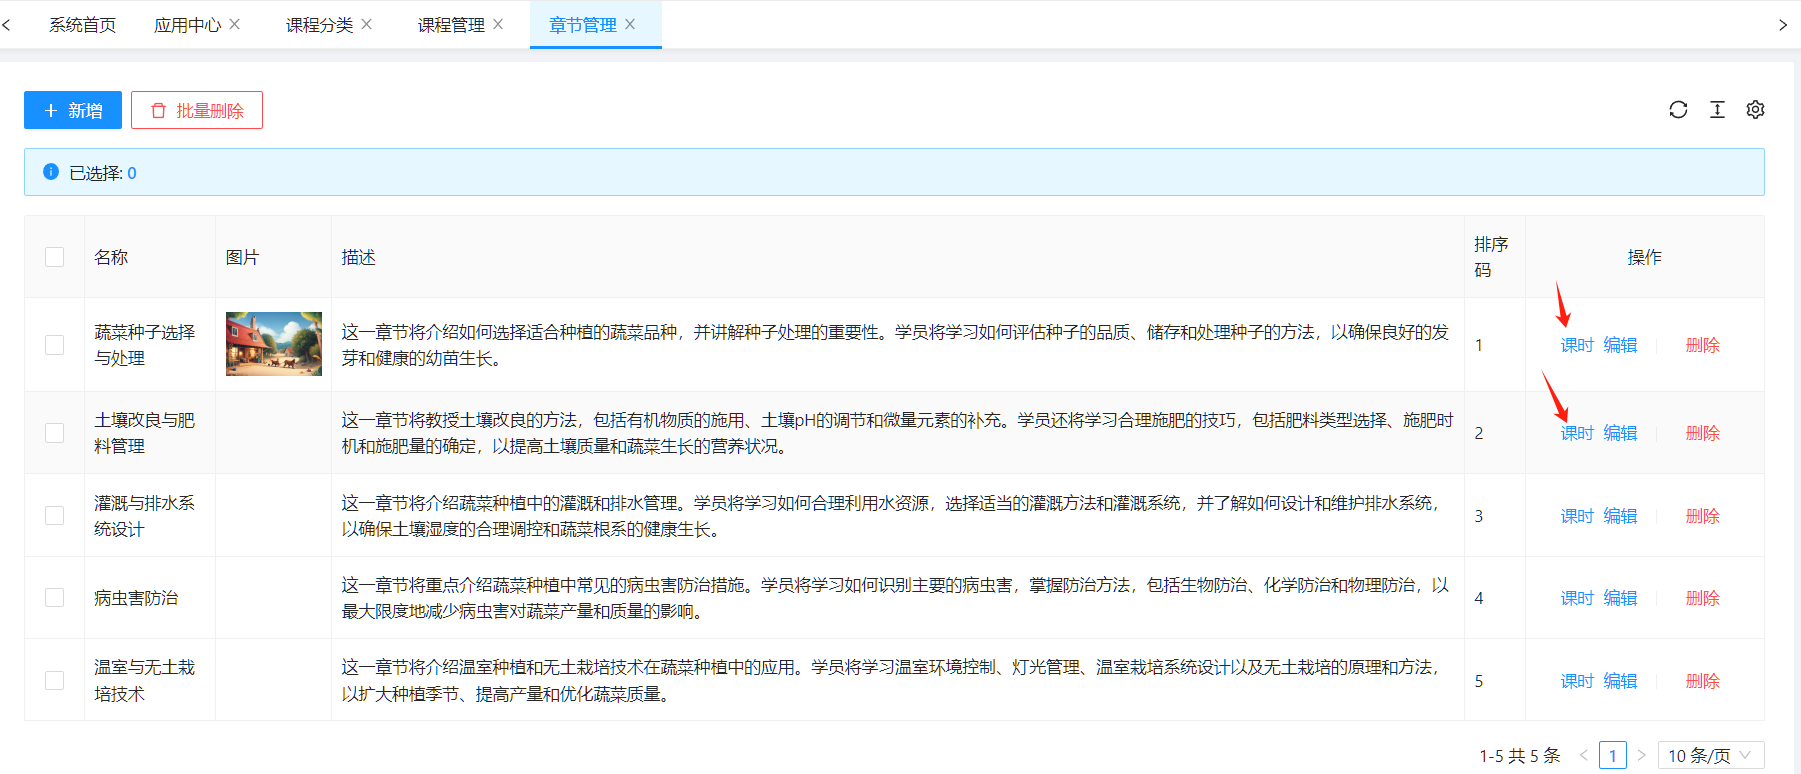Click 课时 link for 土壤改良与肥料管理

[x=1577, y=433]
